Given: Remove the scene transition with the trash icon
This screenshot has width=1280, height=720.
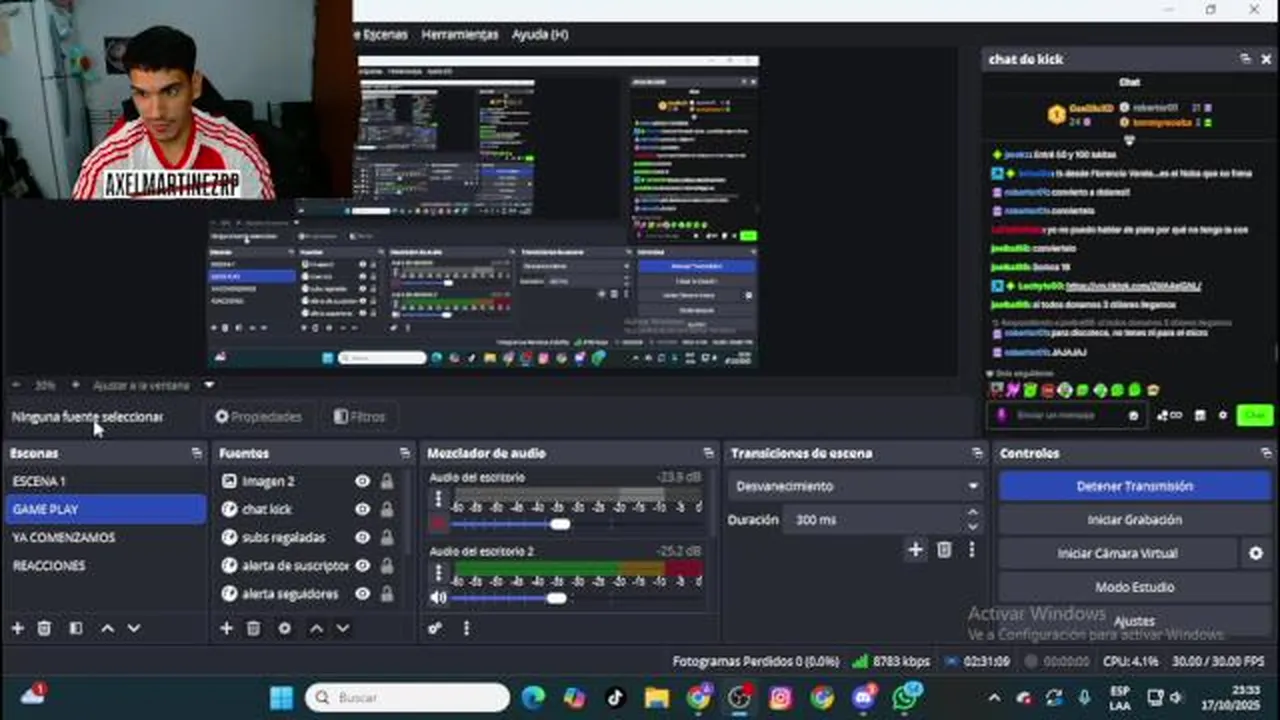Looking at the screenshot, I should 944,549.
